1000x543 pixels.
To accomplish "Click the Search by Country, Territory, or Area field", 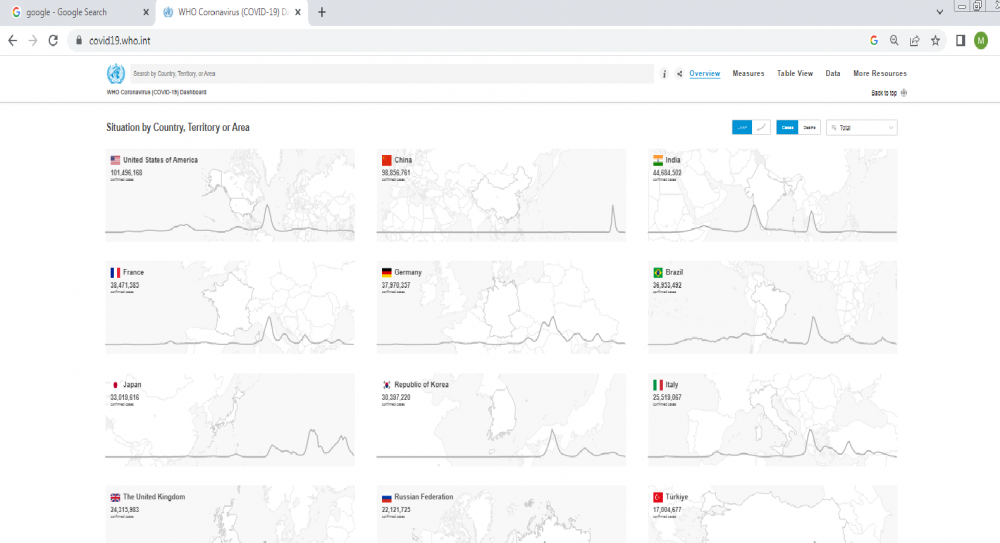I will point(390,74).
